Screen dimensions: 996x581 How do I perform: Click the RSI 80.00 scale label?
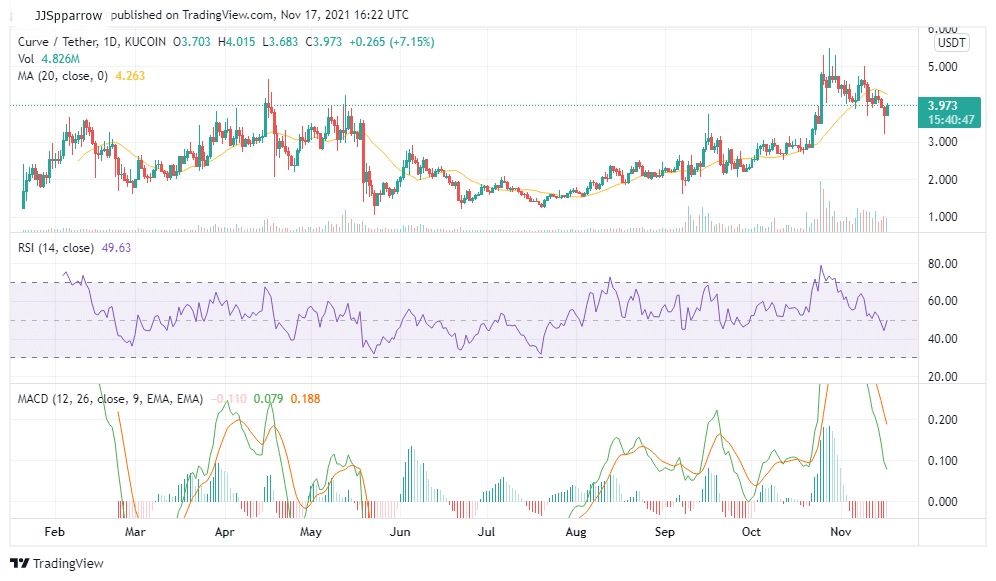click(x=943, y=264)
